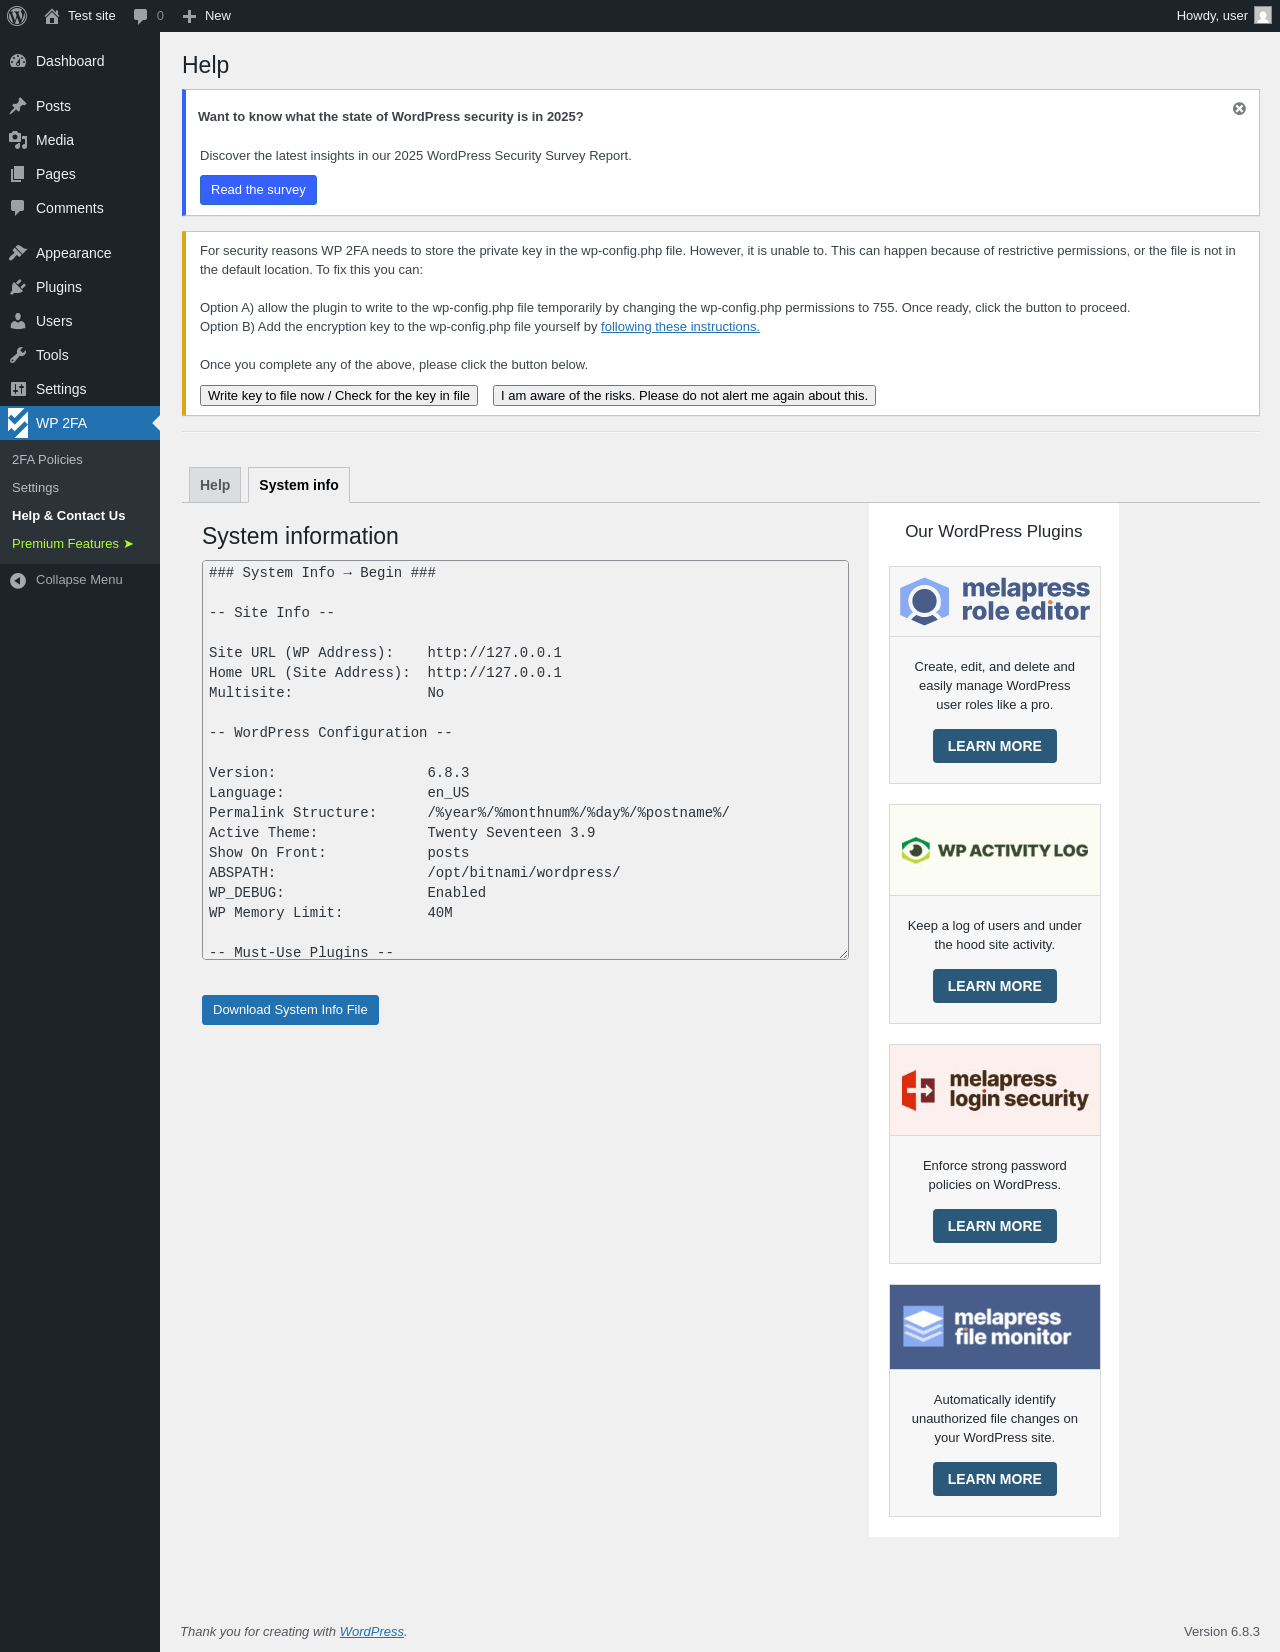Click the WP Activity Log logo

coord(995,850)
